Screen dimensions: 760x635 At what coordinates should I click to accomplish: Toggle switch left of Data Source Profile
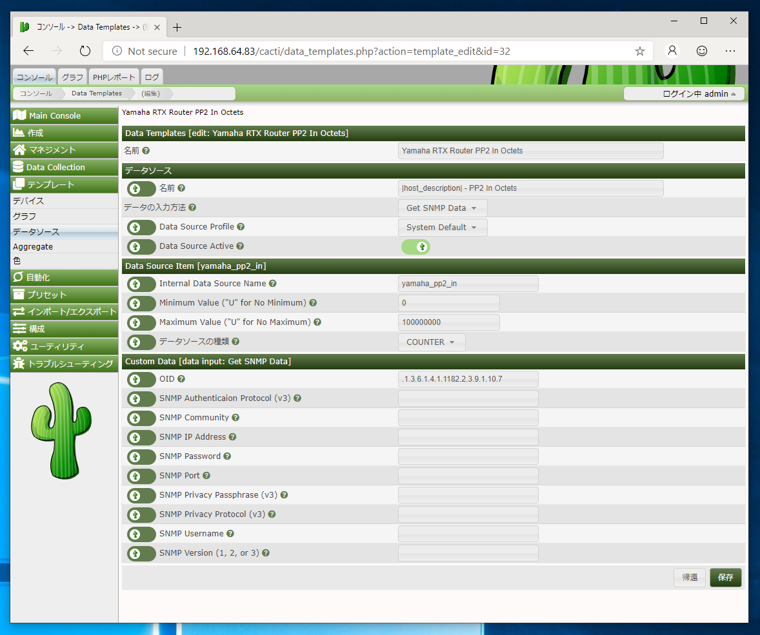click(141, 227)
